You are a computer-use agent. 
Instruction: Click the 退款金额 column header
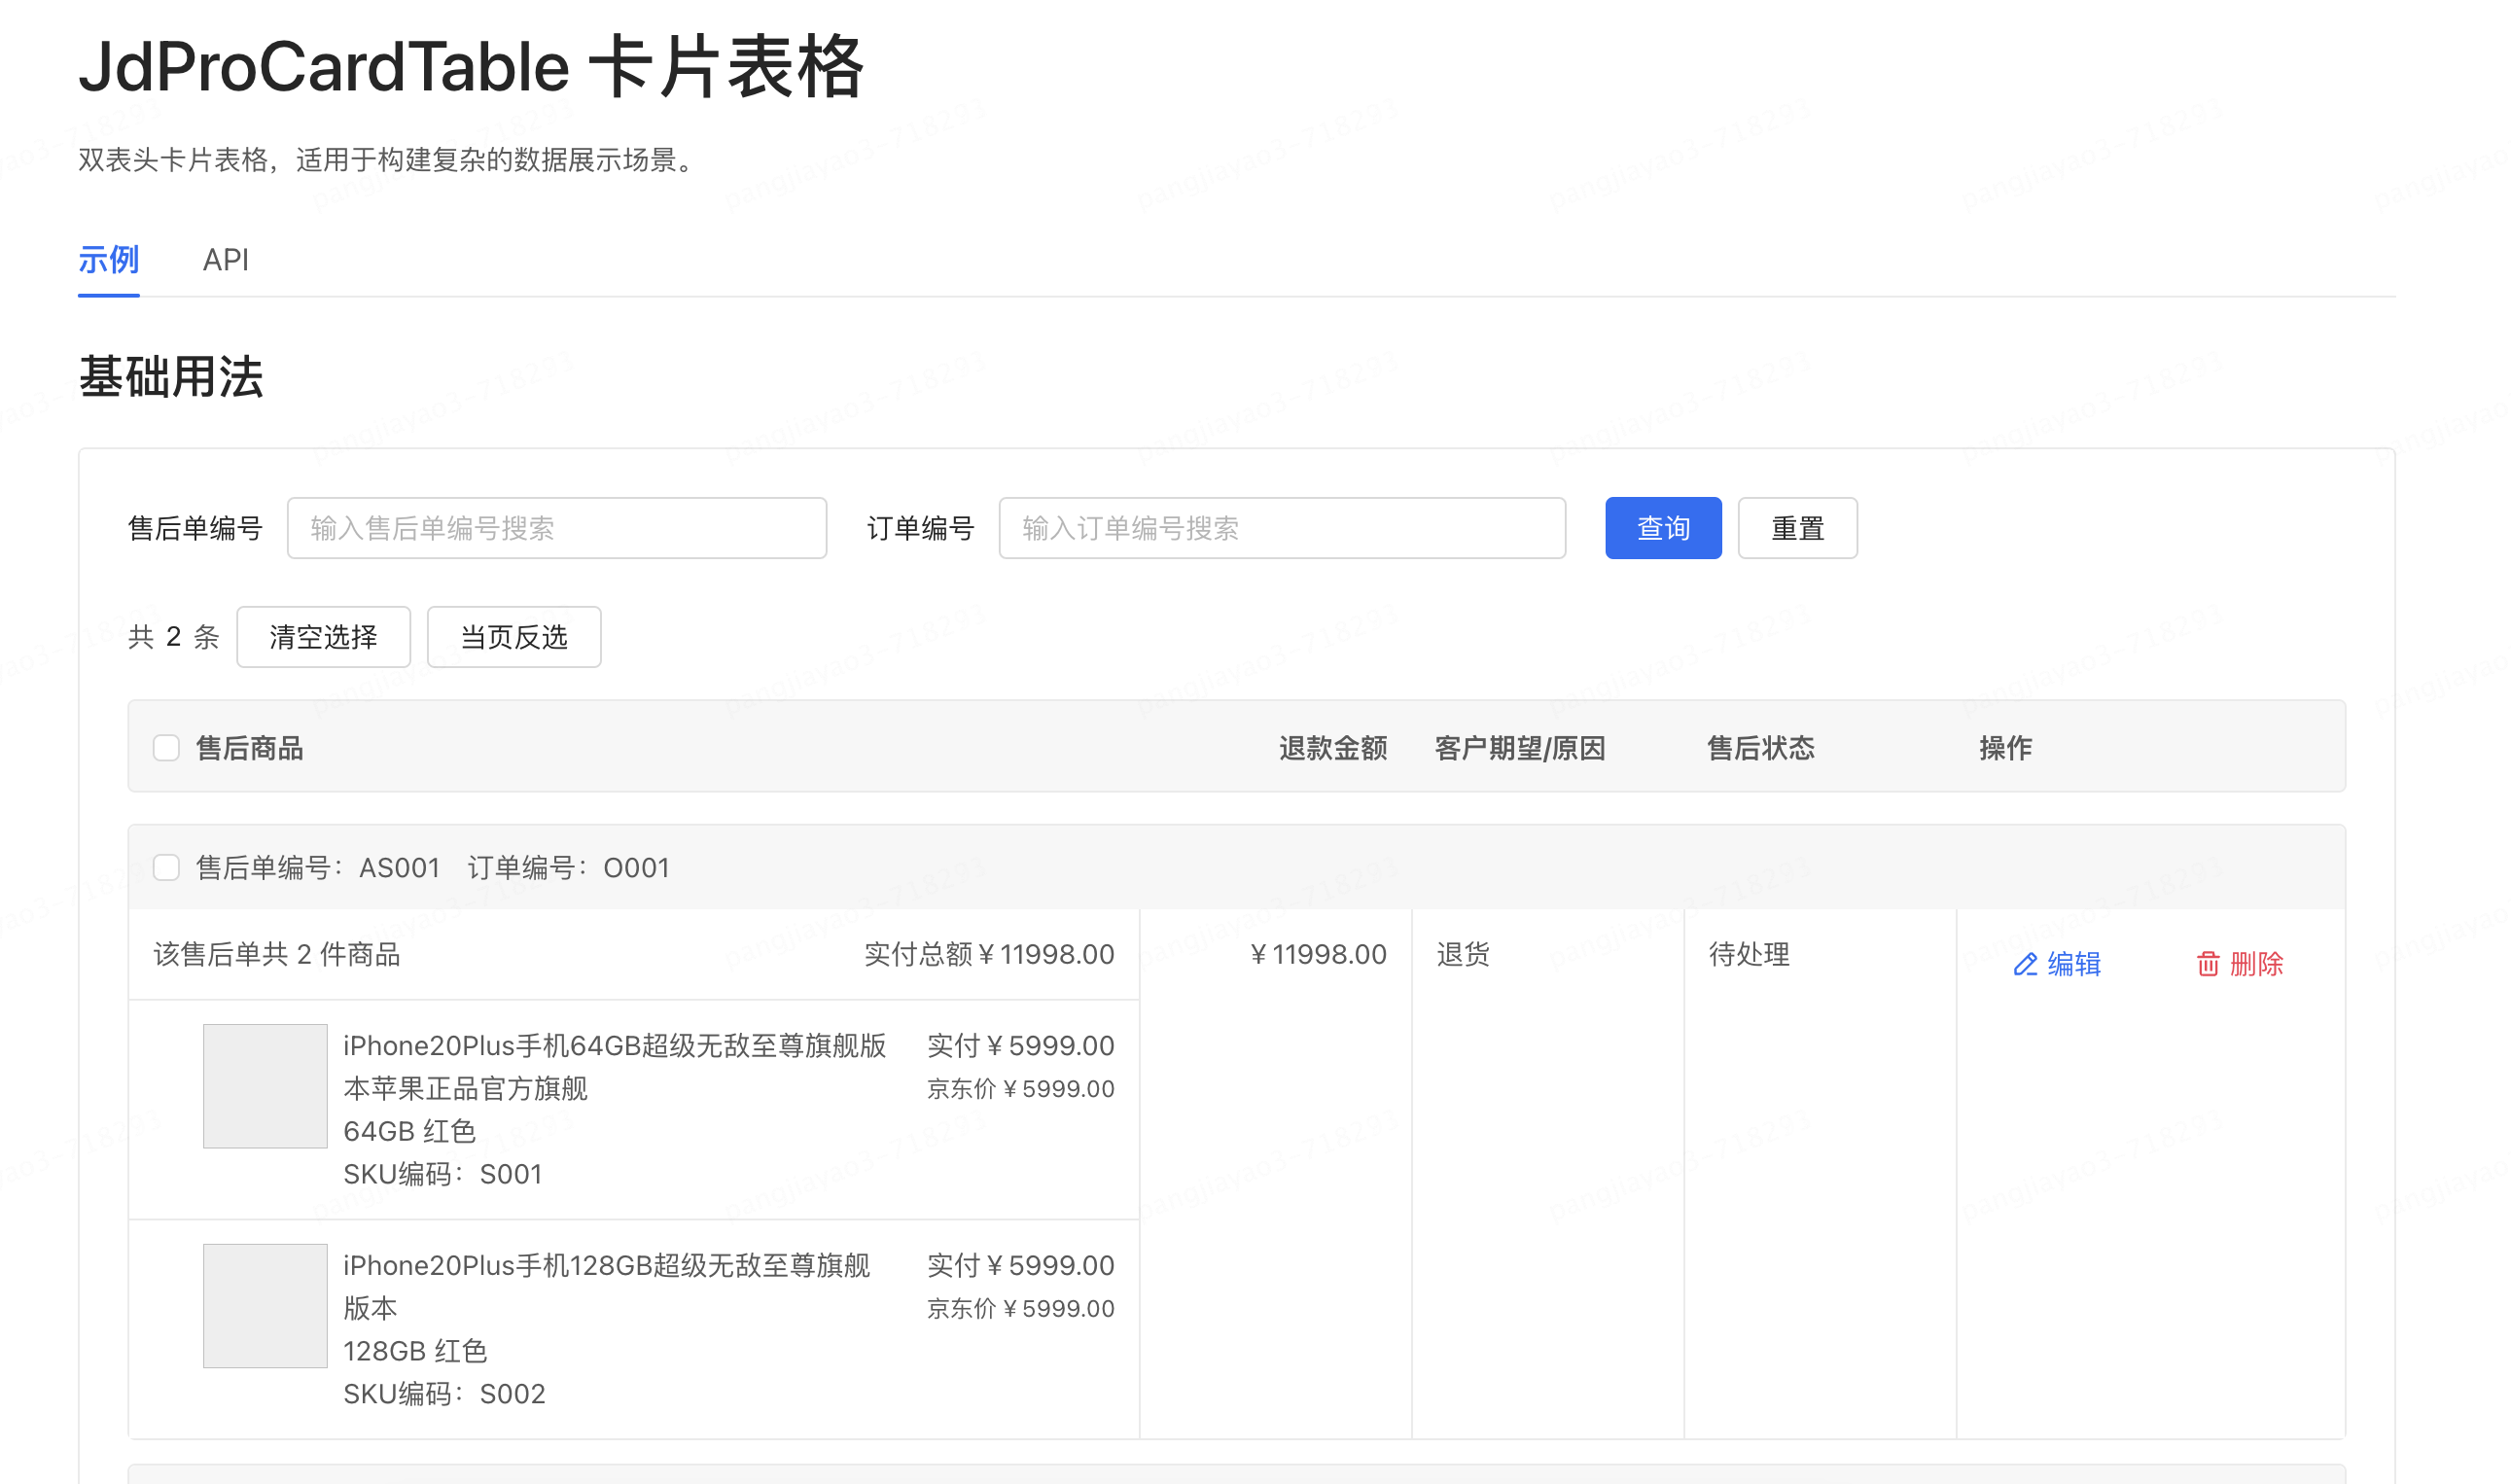[x=1333, y=748]
